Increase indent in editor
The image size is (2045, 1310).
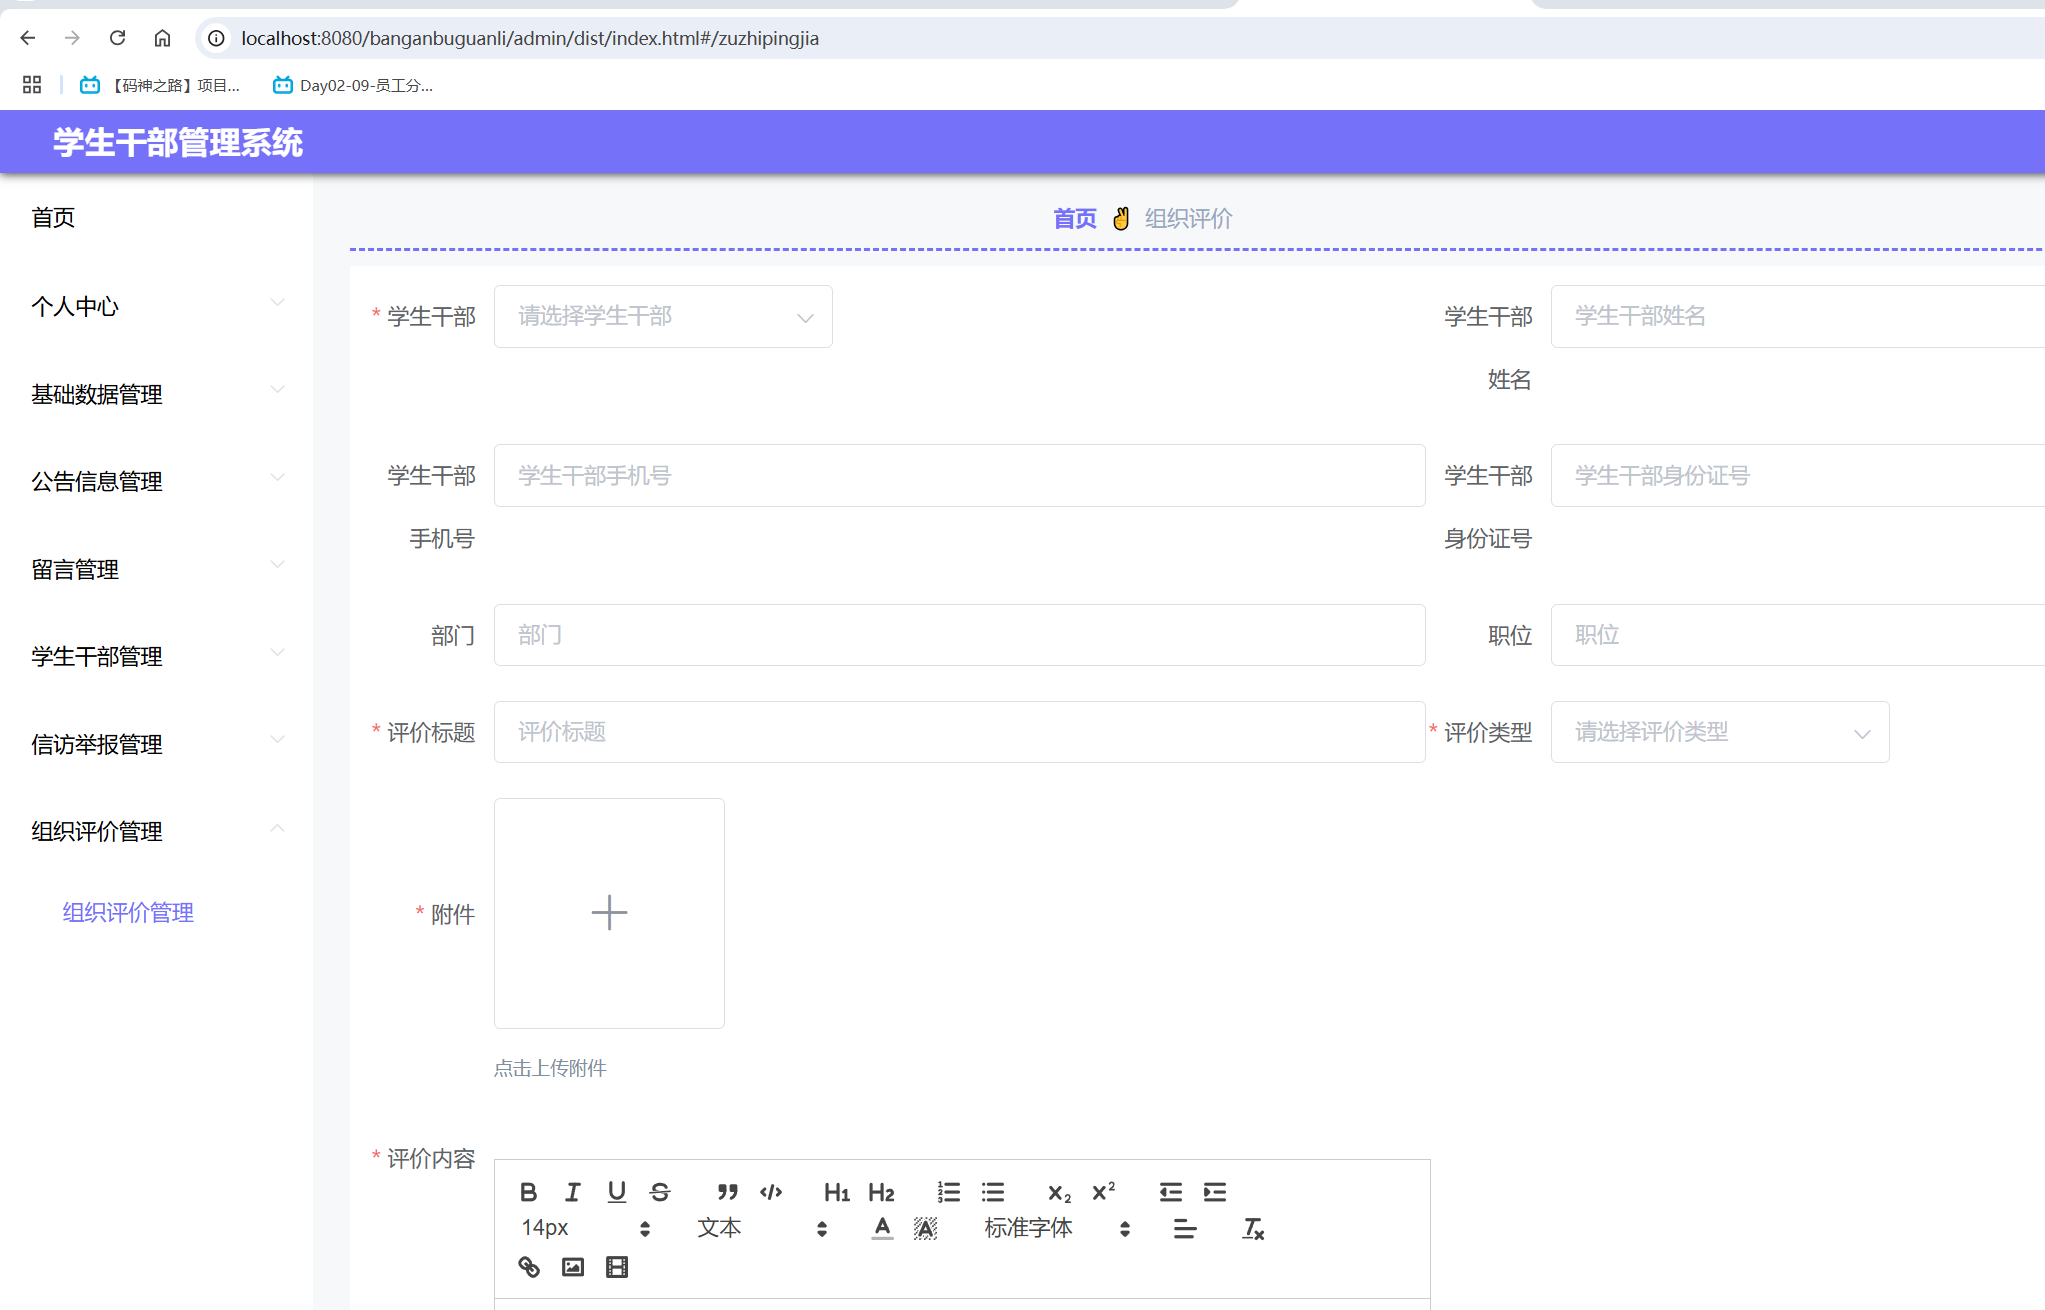tap(1214, 1192)
